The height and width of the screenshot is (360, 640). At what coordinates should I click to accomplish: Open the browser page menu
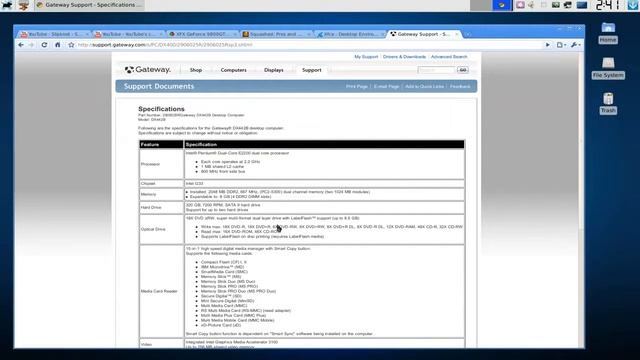click(561, 45)
